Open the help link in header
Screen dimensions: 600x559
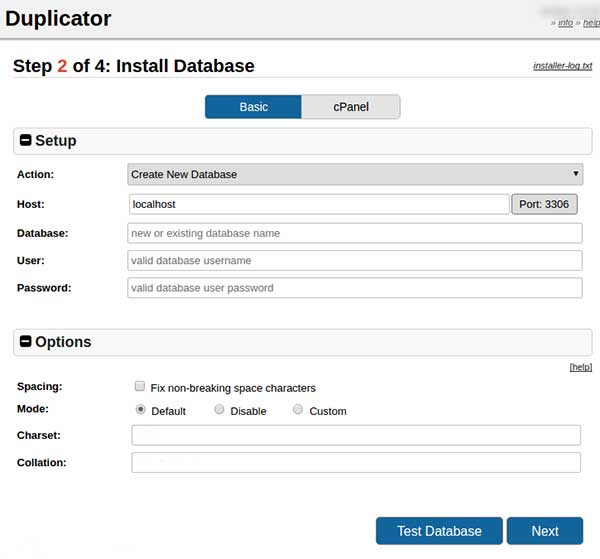[591, 23]
